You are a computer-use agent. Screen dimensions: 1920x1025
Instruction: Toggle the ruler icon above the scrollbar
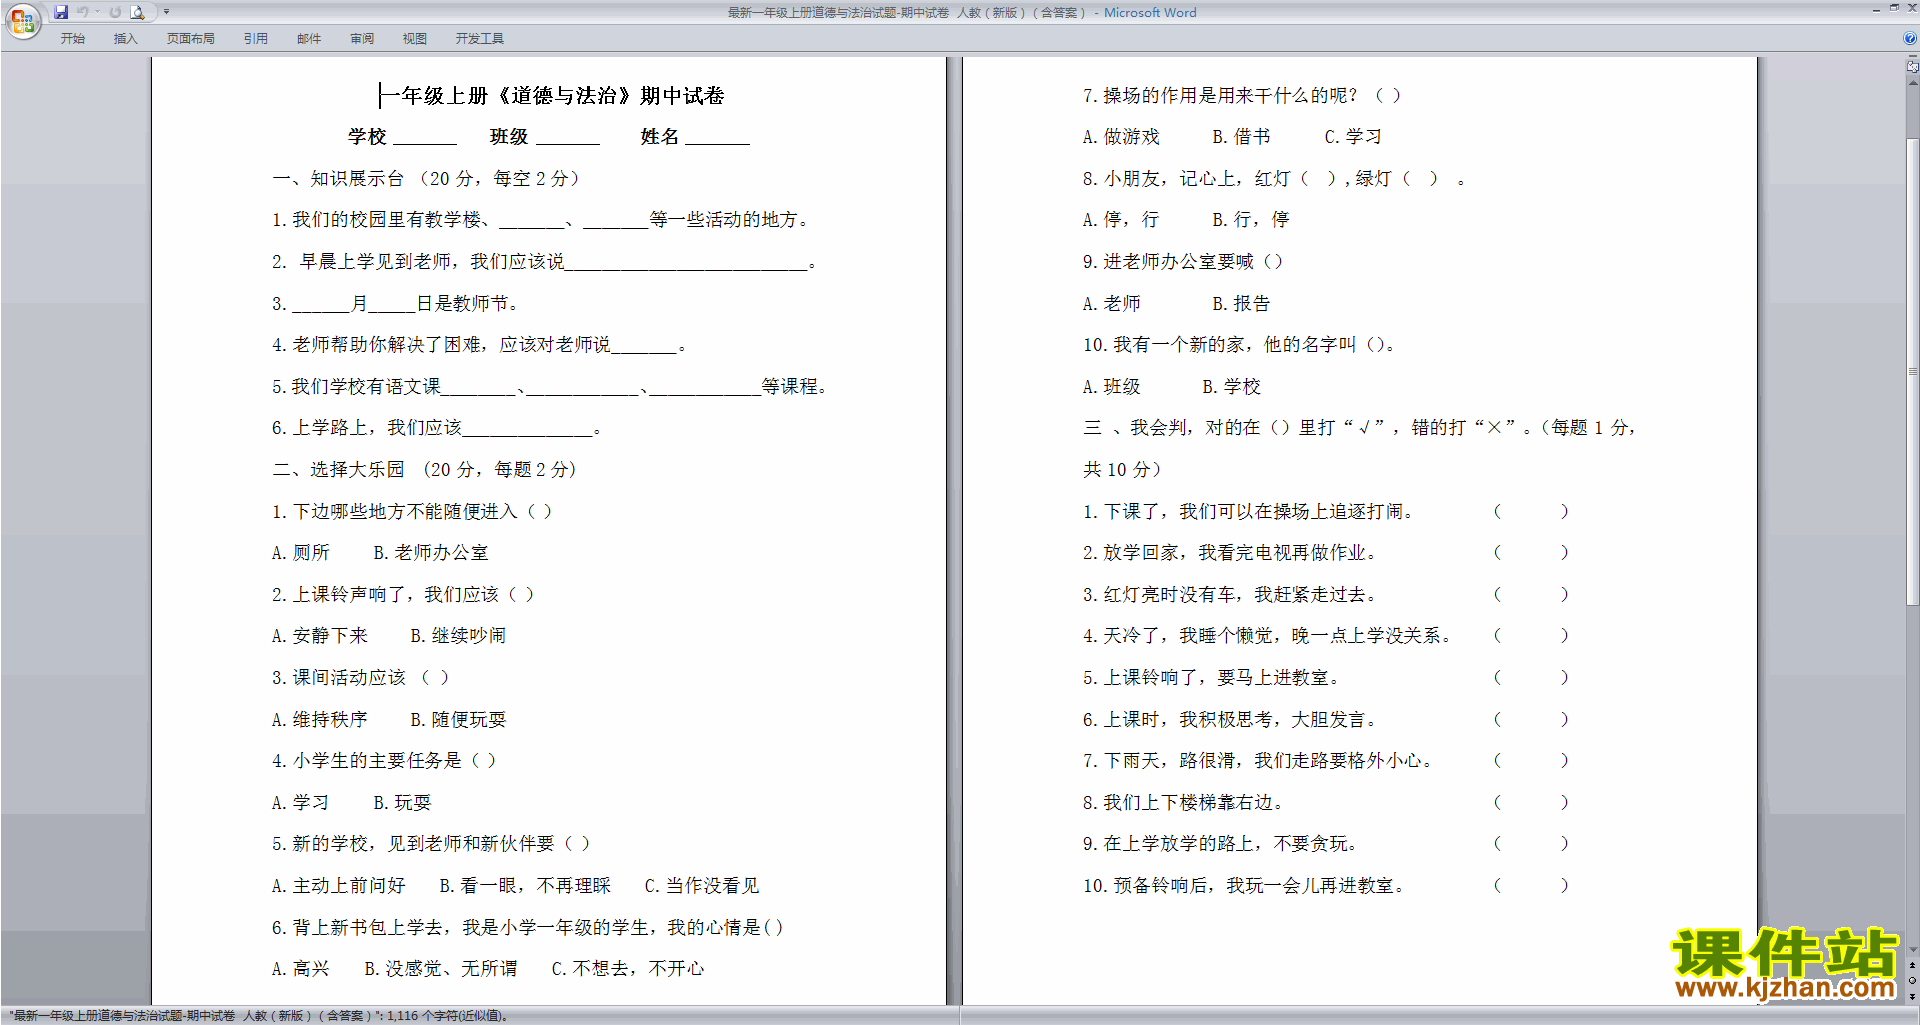click(x=1912, y=67)
